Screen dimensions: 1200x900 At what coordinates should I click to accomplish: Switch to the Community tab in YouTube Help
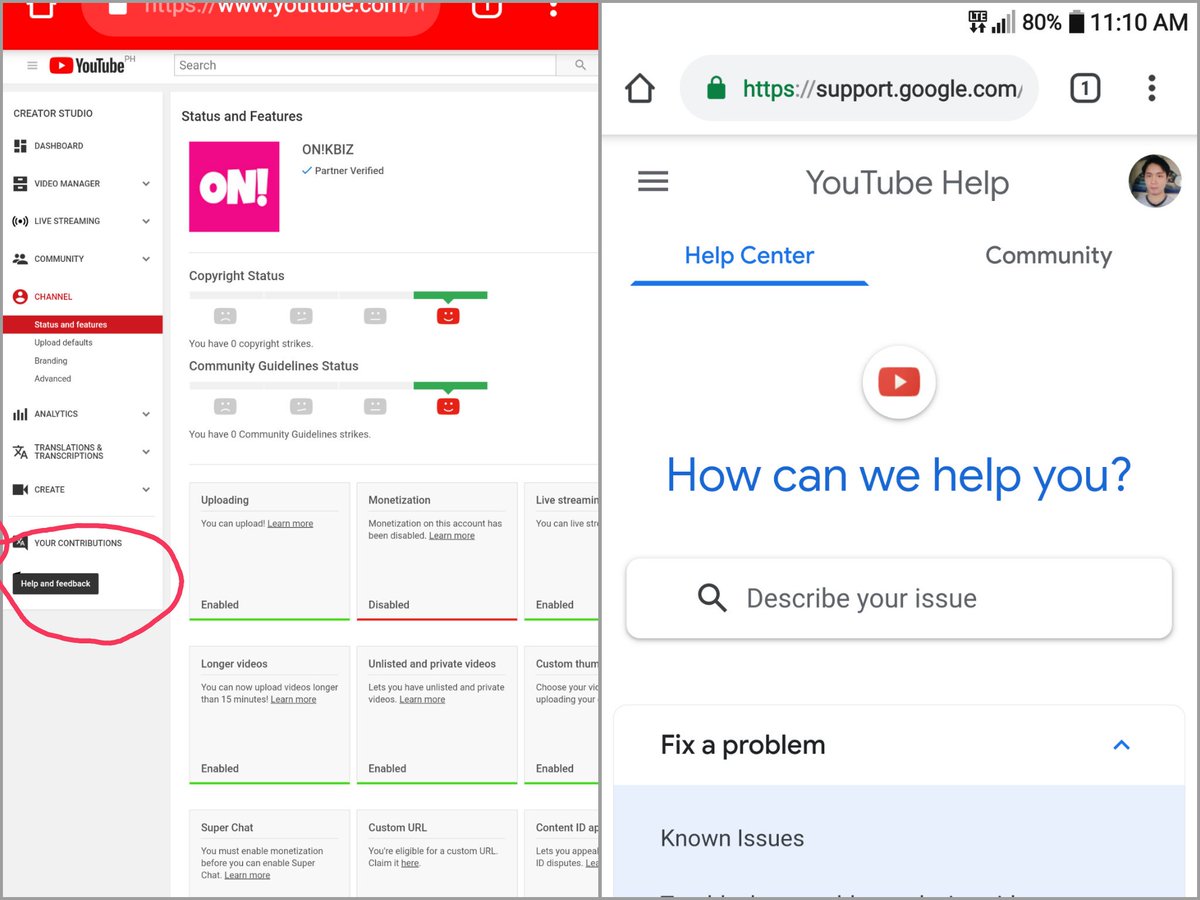pos(1048,256)
